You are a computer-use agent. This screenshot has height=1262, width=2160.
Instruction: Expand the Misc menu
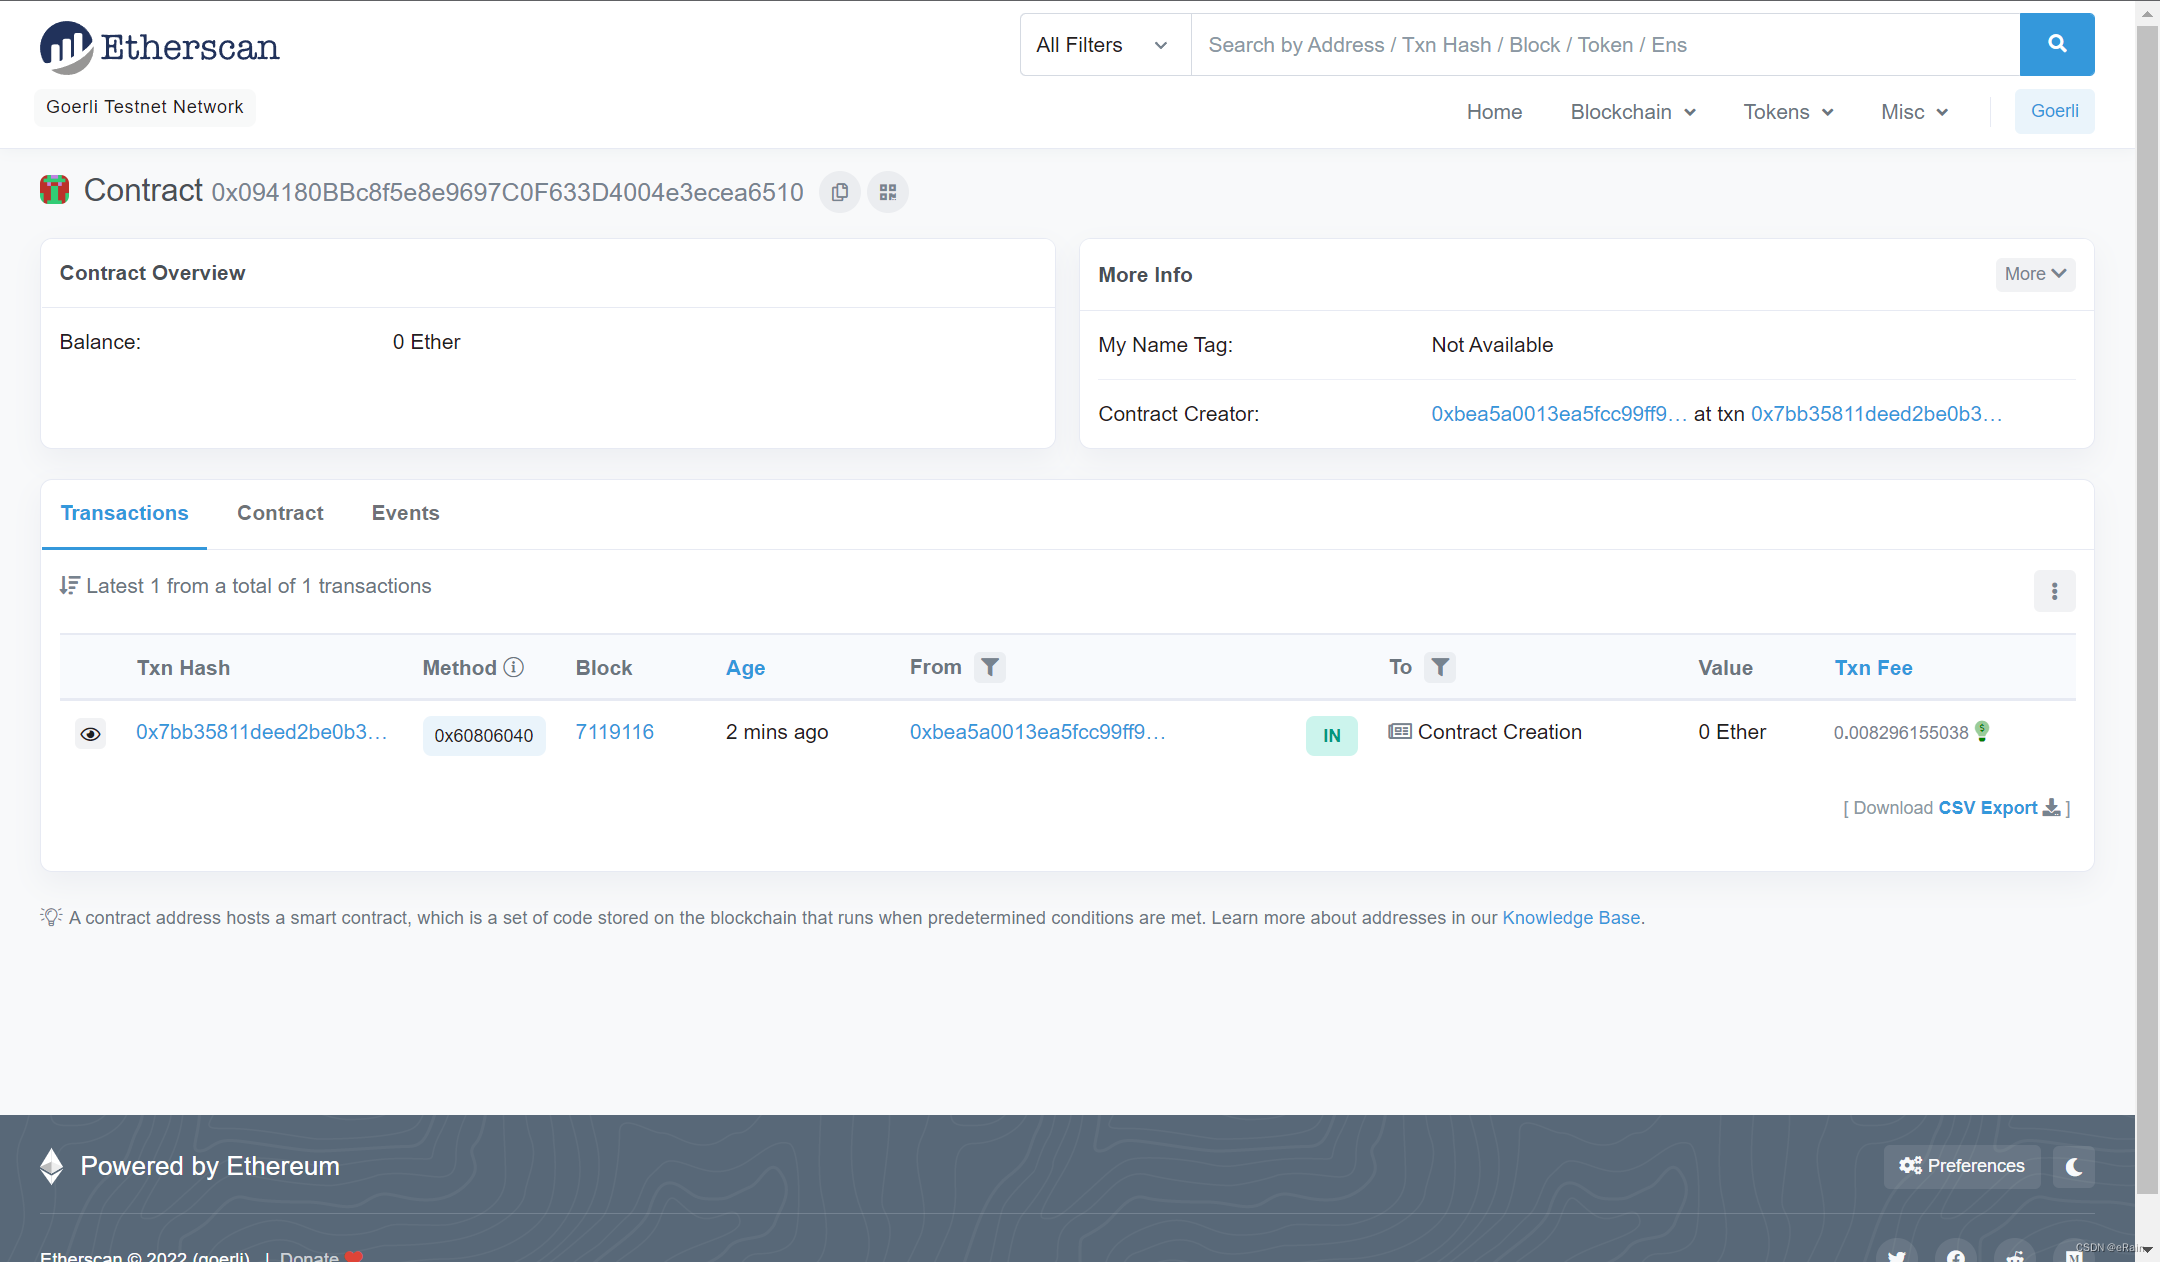coord(1914,112)
